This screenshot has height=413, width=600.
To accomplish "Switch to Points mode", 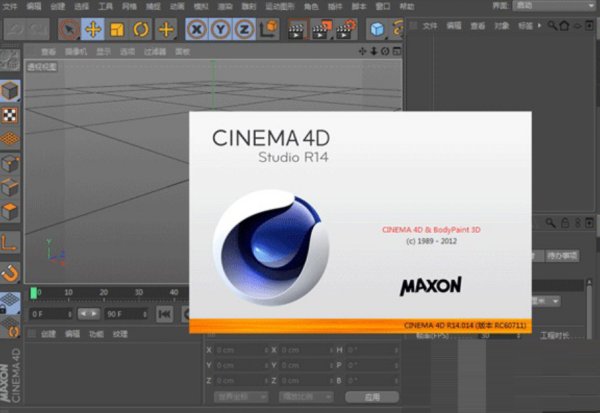I will coord(10,164).
